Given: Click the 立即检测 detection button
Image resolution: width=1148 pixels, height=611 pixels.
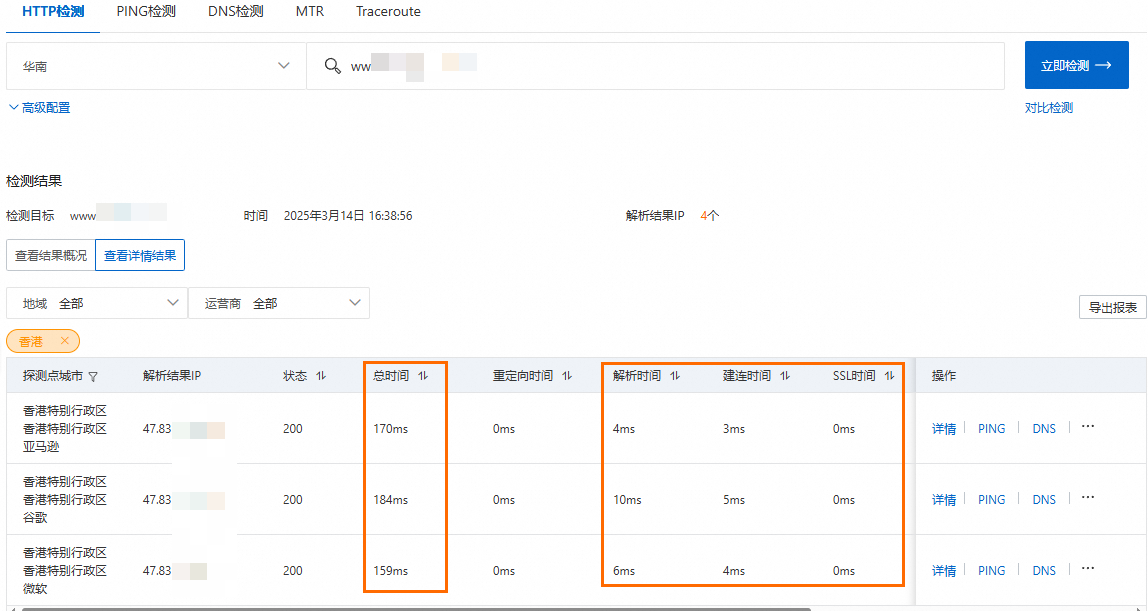Looking at the screenshot, I should [x=1076, y=64].
